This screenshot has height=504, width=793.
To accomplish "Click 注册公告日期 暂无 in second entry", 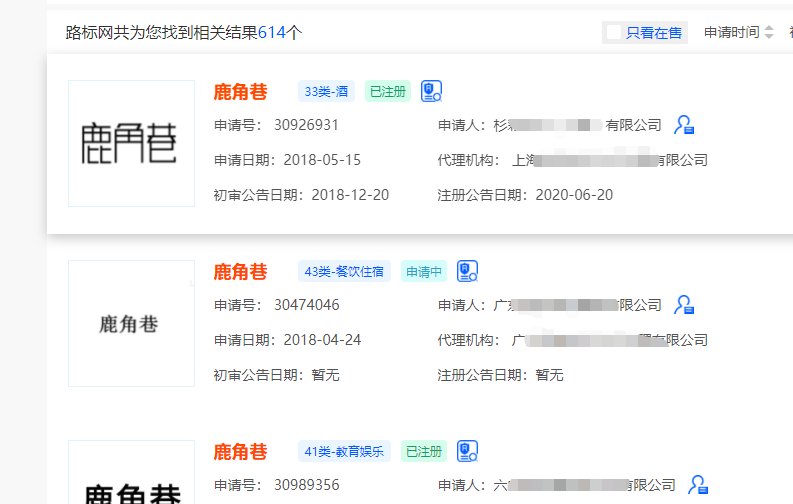I will point(549,375).
